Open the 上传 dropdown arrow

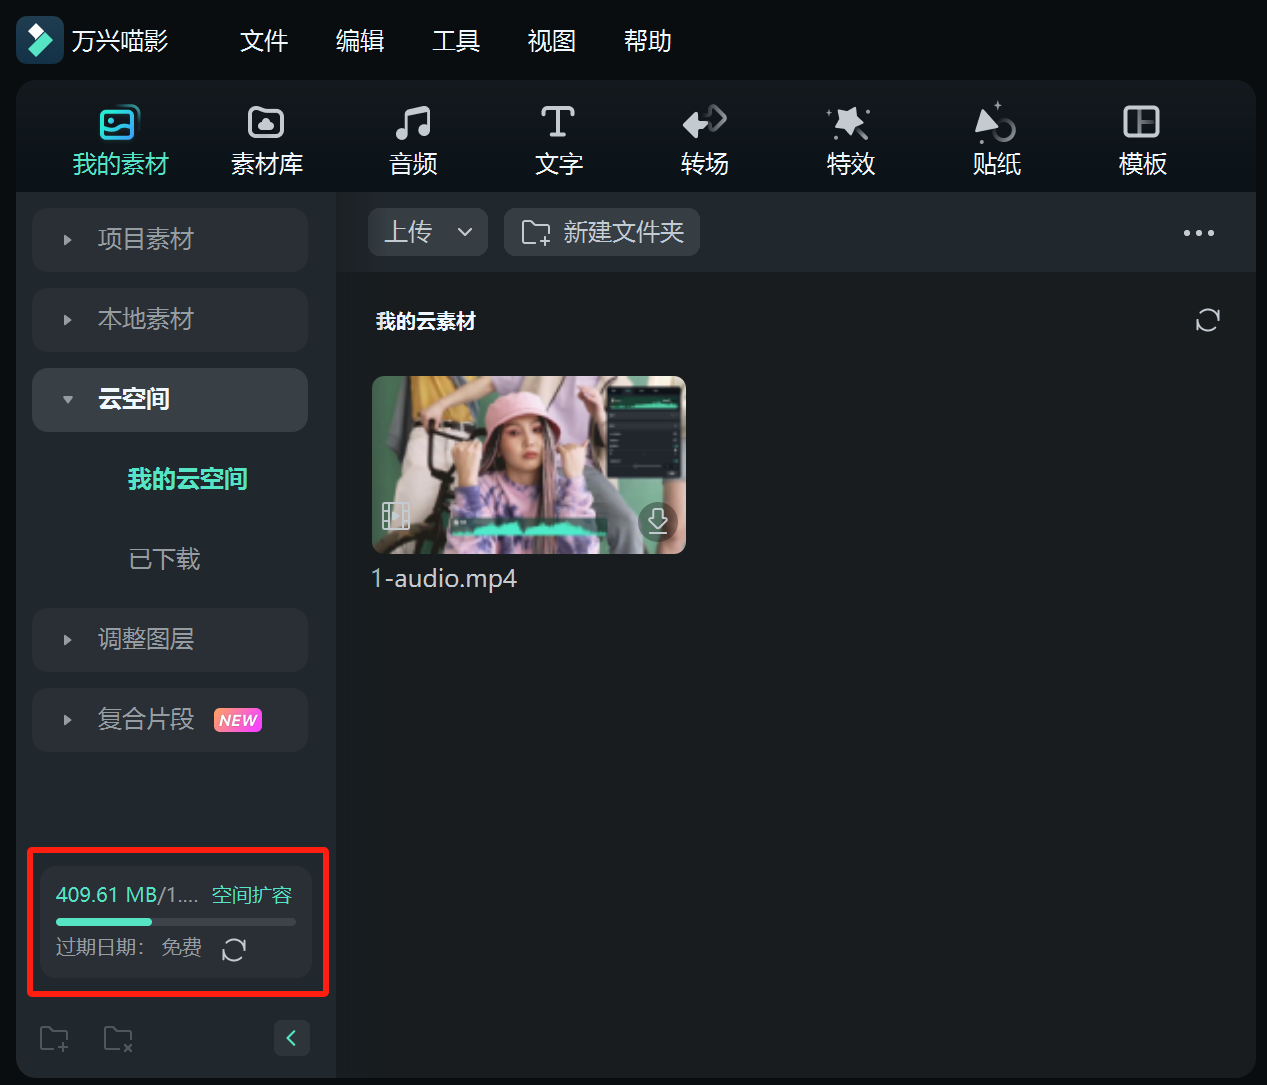[465, 231]
